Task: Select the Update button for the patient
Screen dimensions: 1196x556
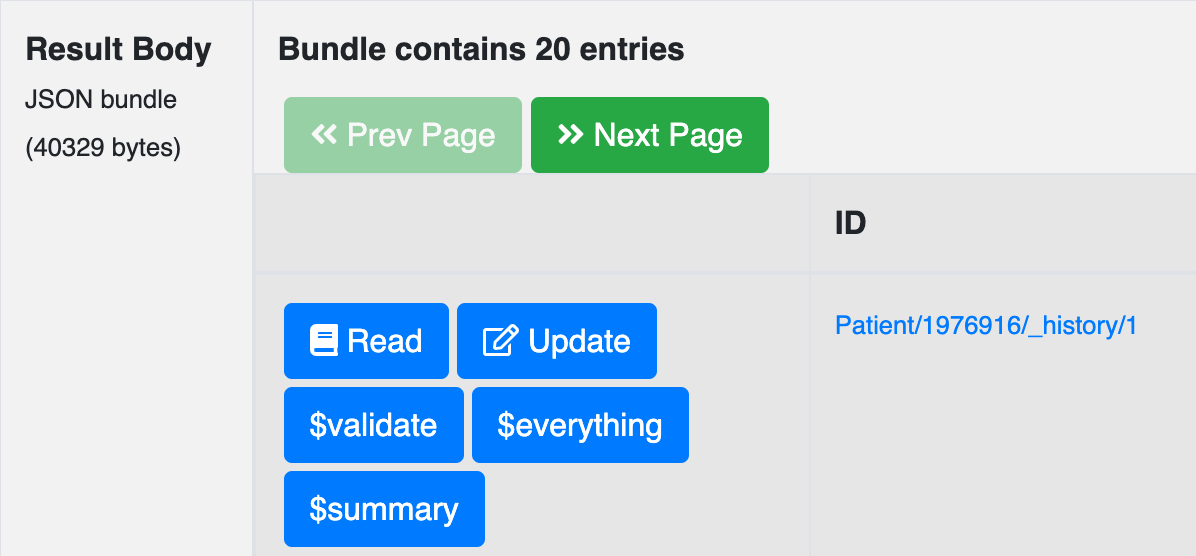Action: coord(557,341)
